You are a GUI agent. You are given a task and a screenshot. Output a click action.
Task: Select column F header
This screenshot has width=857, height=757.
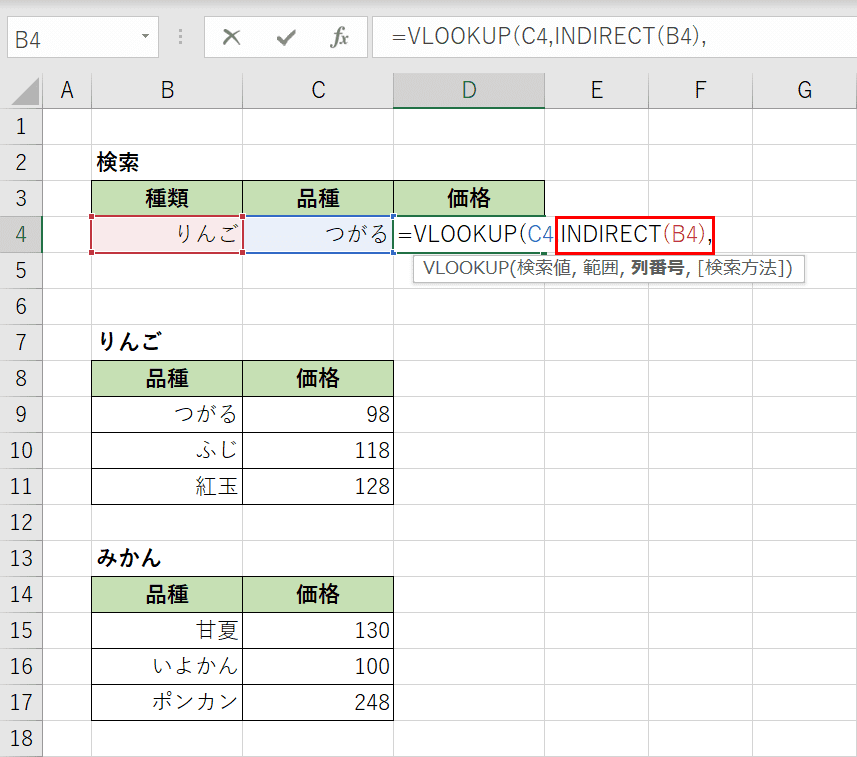(700, 90)
